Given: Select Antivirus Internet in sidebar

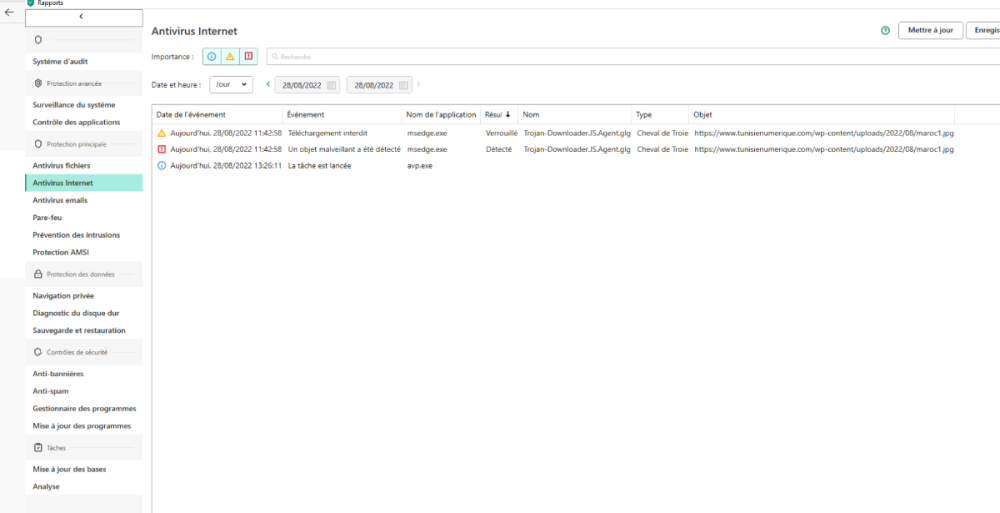Looking at the screenshot, I should pos(84,182).
